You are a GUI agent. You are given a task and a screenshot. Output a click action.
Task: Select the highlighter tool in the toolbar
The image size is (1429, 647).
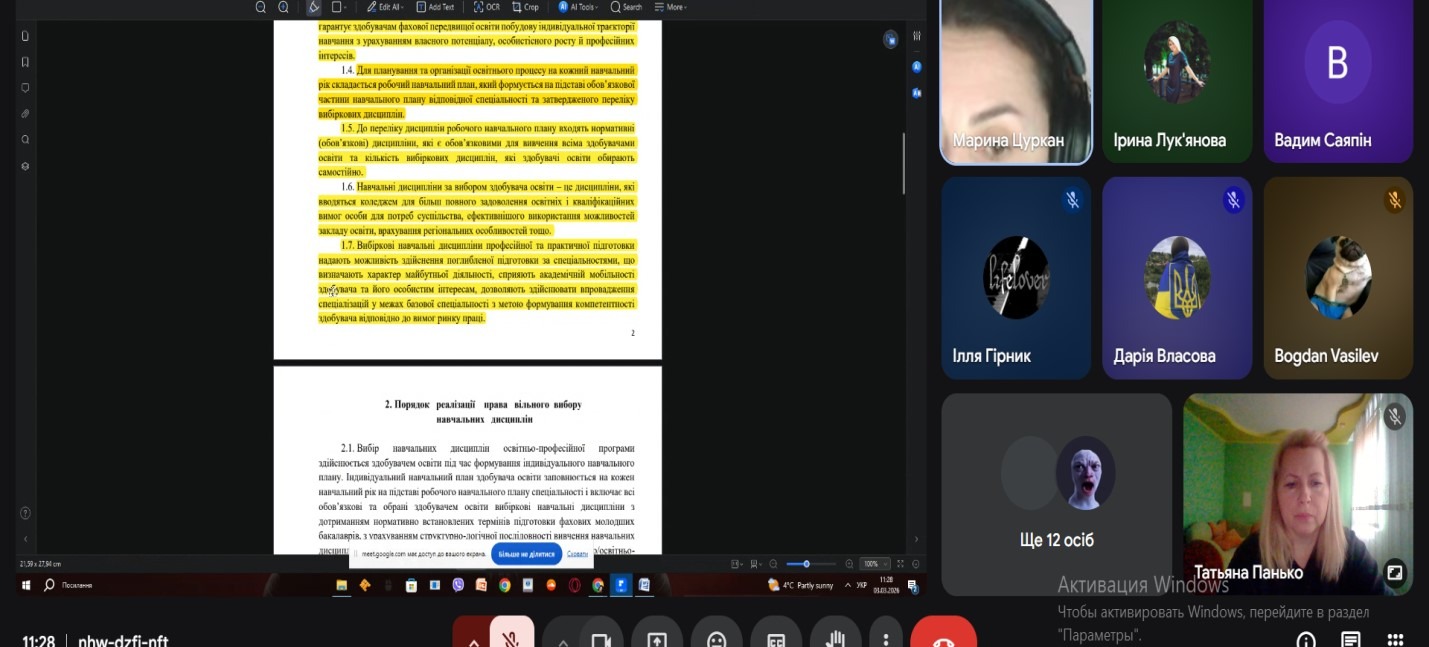[x=314, y=7]
